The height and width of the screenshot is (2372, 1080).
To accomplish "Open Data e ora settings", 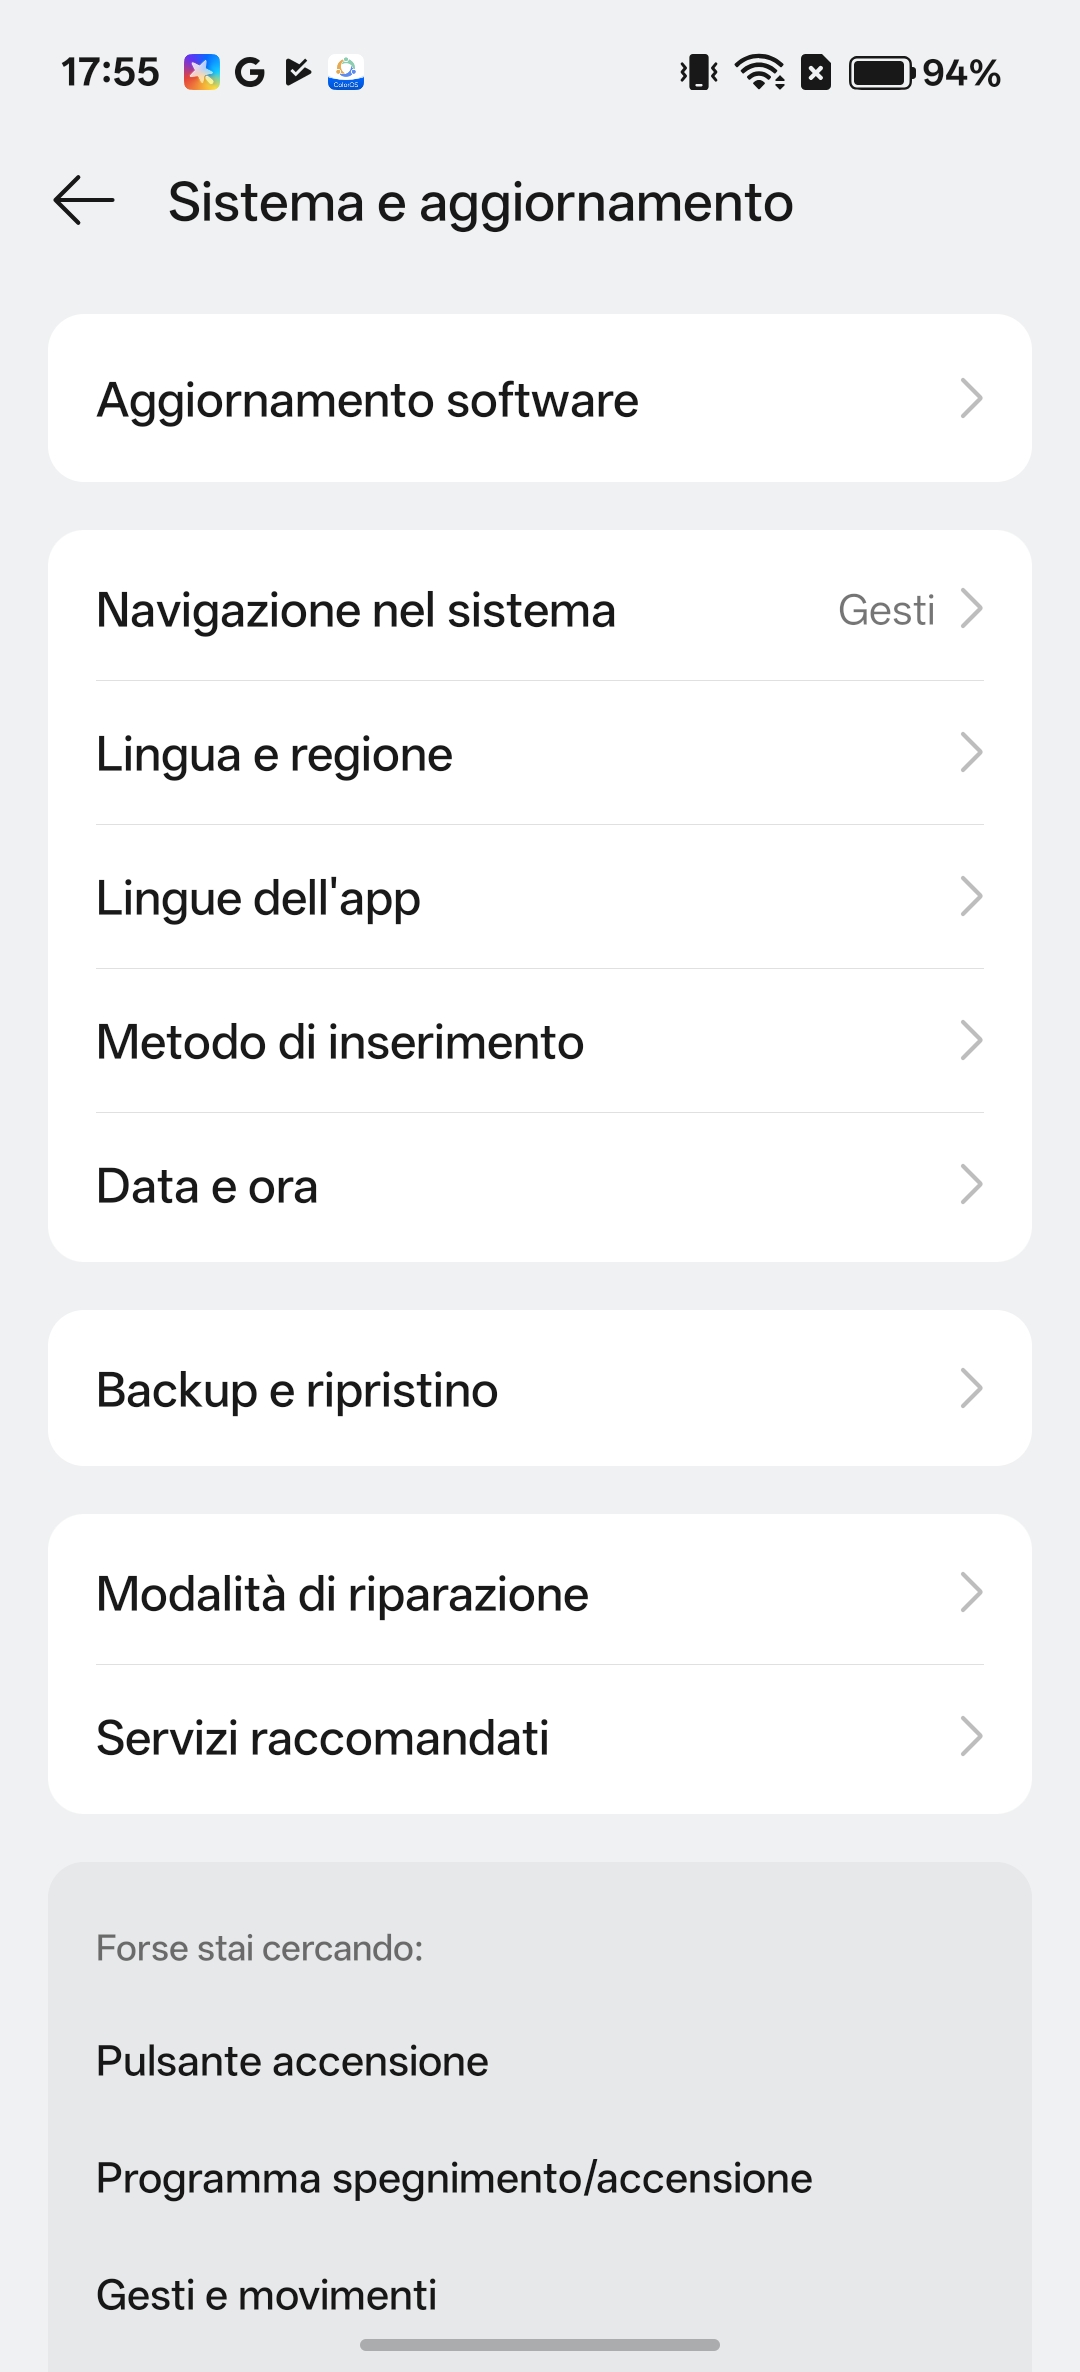I will (540, 1186).
